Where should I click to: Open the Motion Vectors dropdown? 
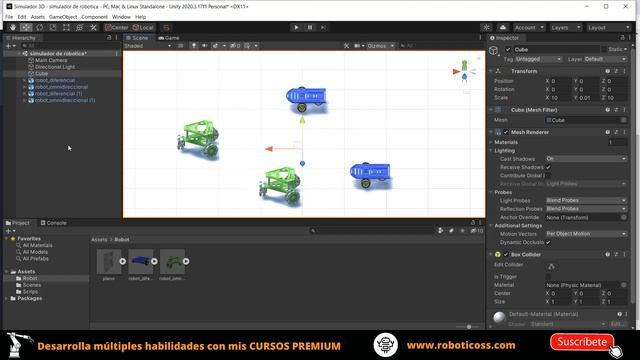point(586,234)
